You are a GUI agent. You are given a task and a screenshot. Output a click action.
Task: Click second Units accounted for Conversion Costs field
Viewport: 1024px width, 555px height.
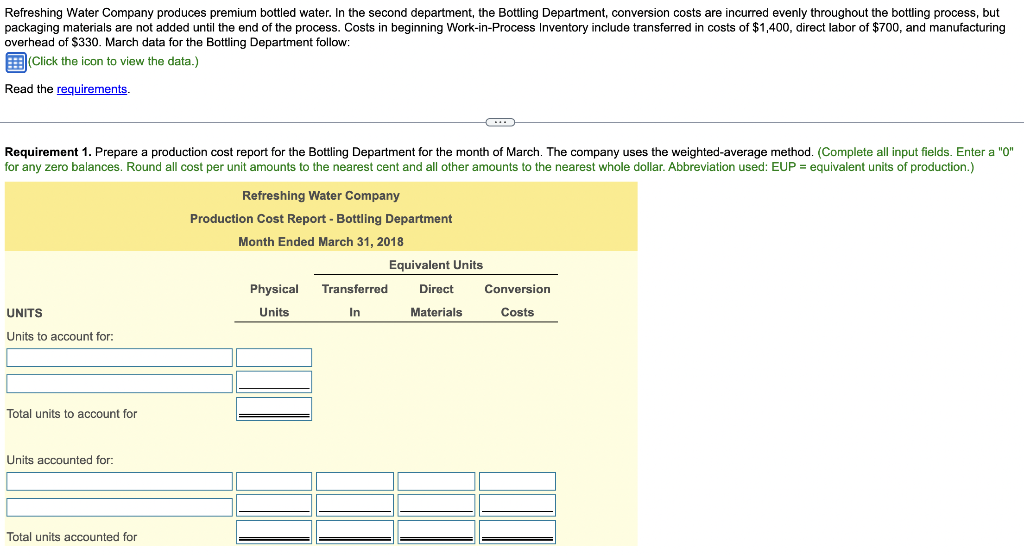[517, 505]
